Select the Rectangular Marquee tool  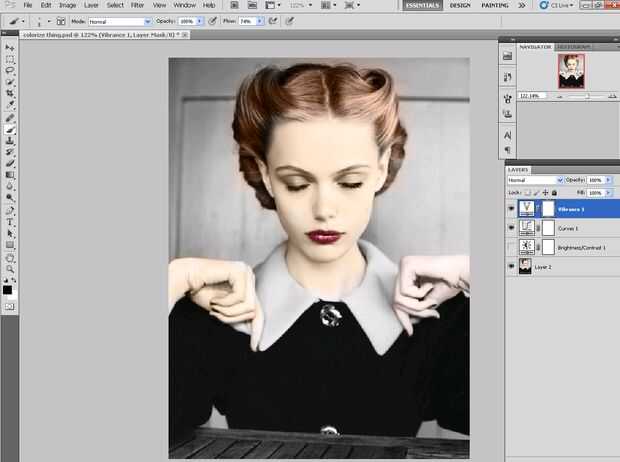[x=9, y=60]
